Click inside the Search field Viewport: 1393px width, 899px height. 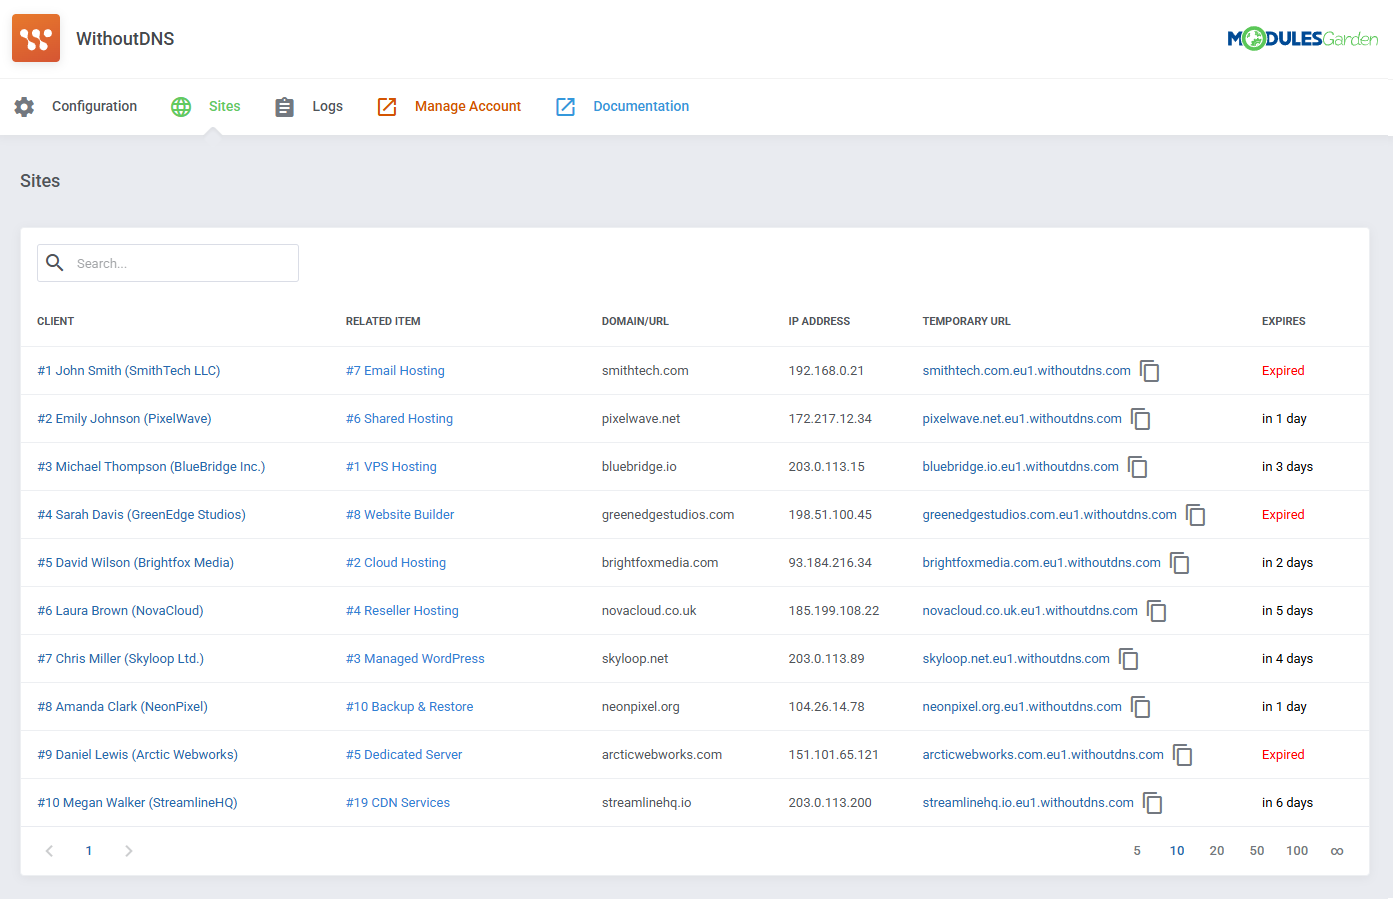coord(180,262)
